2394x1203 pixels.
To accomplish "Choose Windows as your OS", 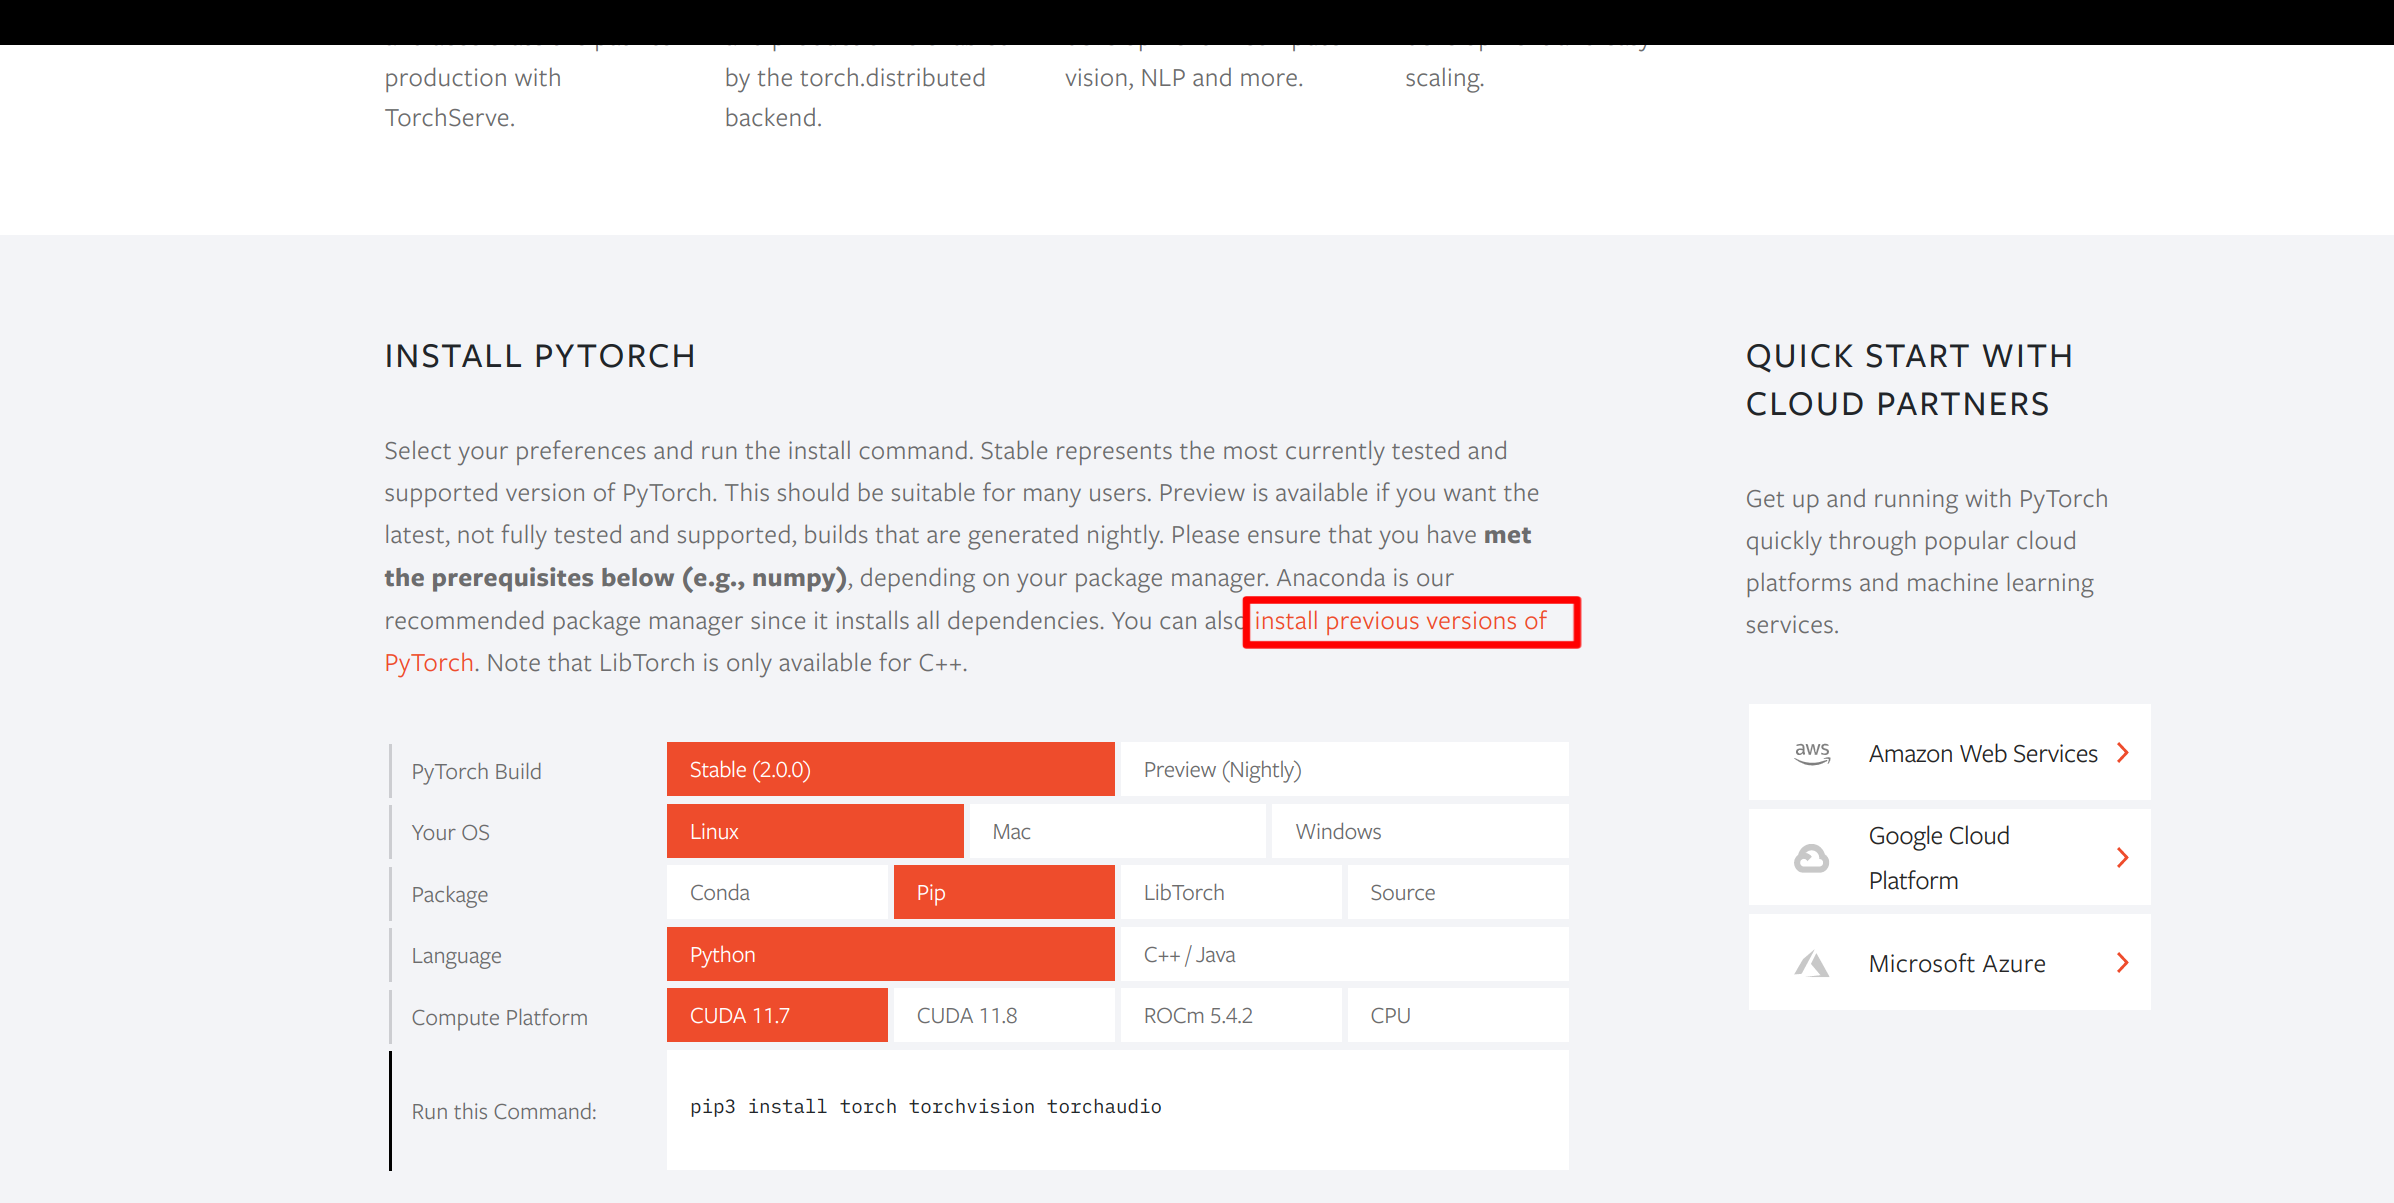I will click(1419, 832).
